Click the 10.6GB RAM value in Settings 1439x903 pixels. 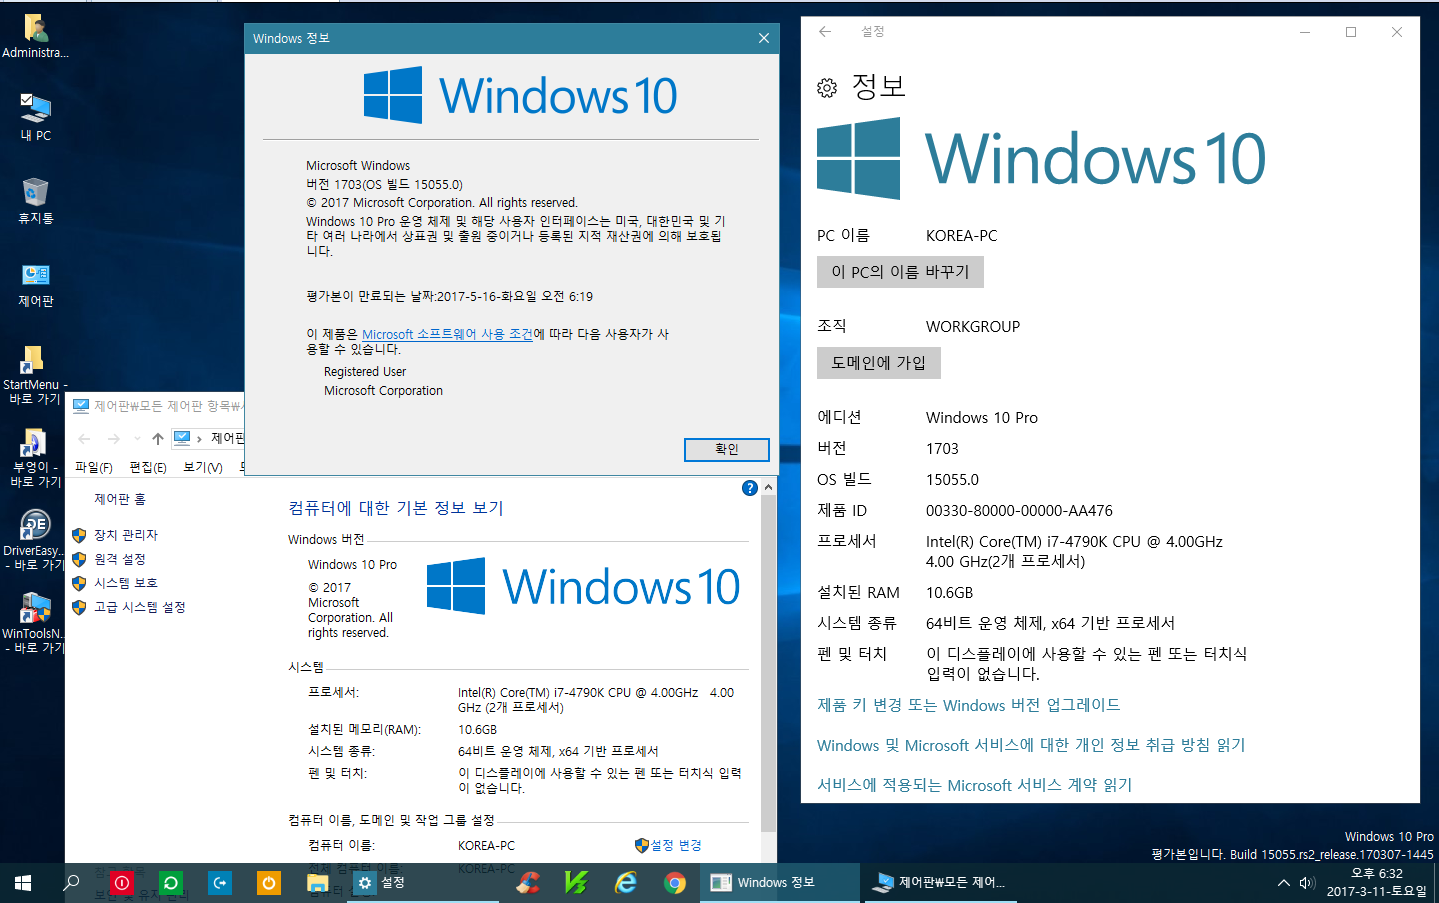pos(949,592)
